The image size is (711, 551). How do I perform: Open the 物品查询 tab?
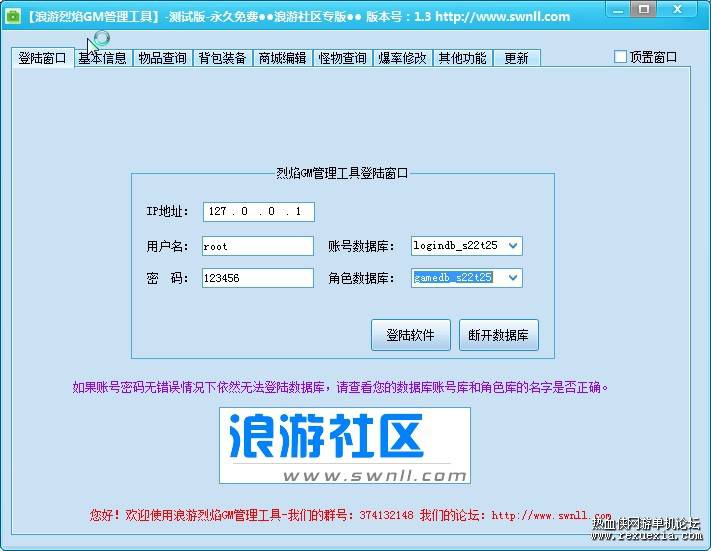[x=162, y=58]
